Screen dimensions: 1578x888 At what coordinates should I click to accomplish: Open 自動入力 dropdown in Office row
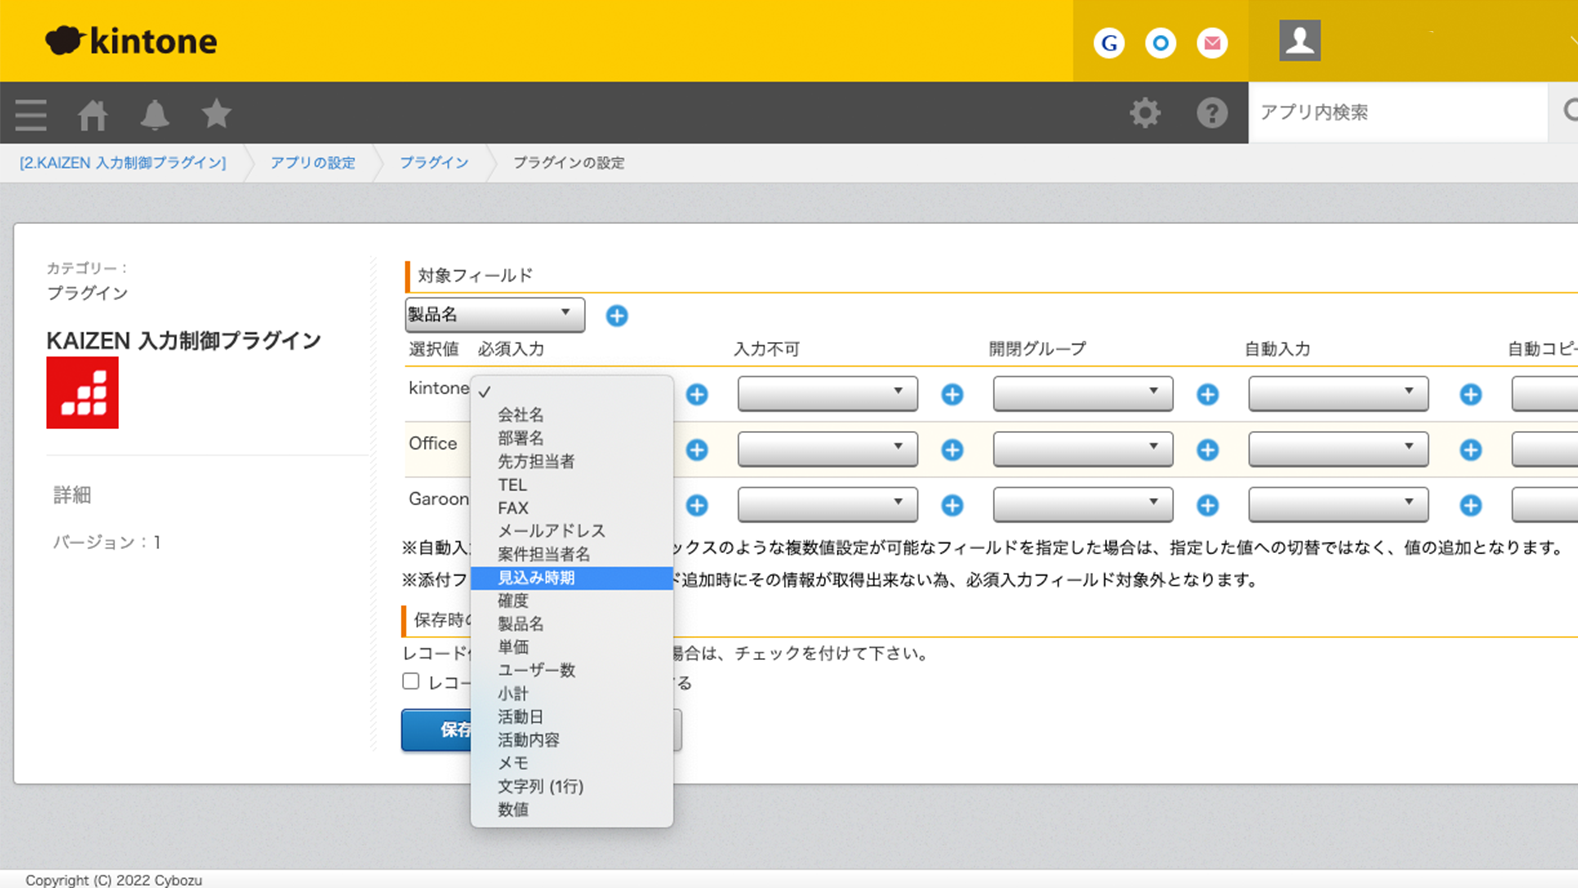click(1338, 449)
